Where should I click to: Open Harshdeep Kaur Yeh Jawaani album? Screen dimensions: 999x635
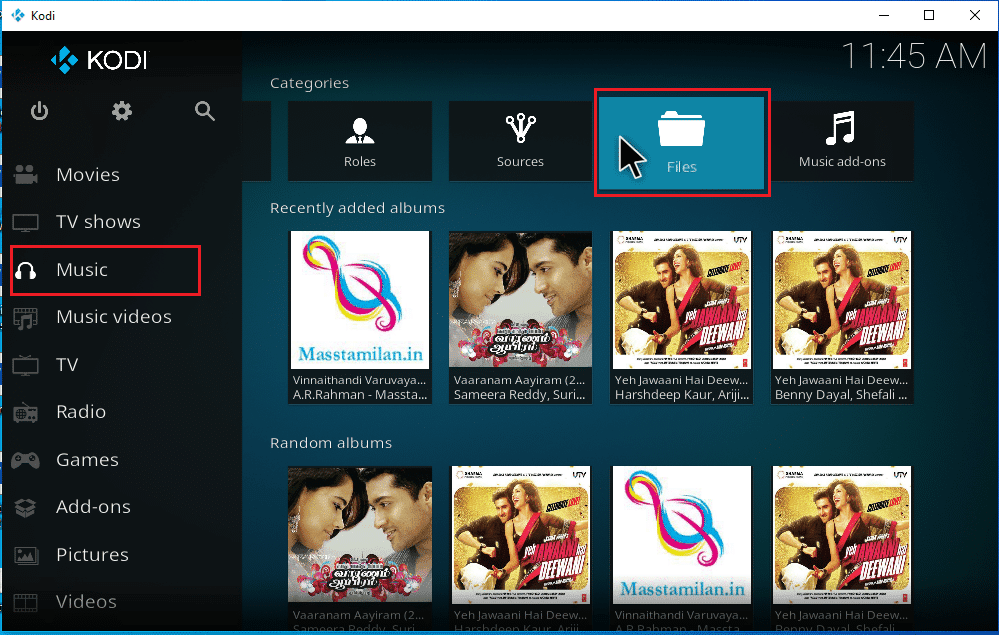click(681, 316)
